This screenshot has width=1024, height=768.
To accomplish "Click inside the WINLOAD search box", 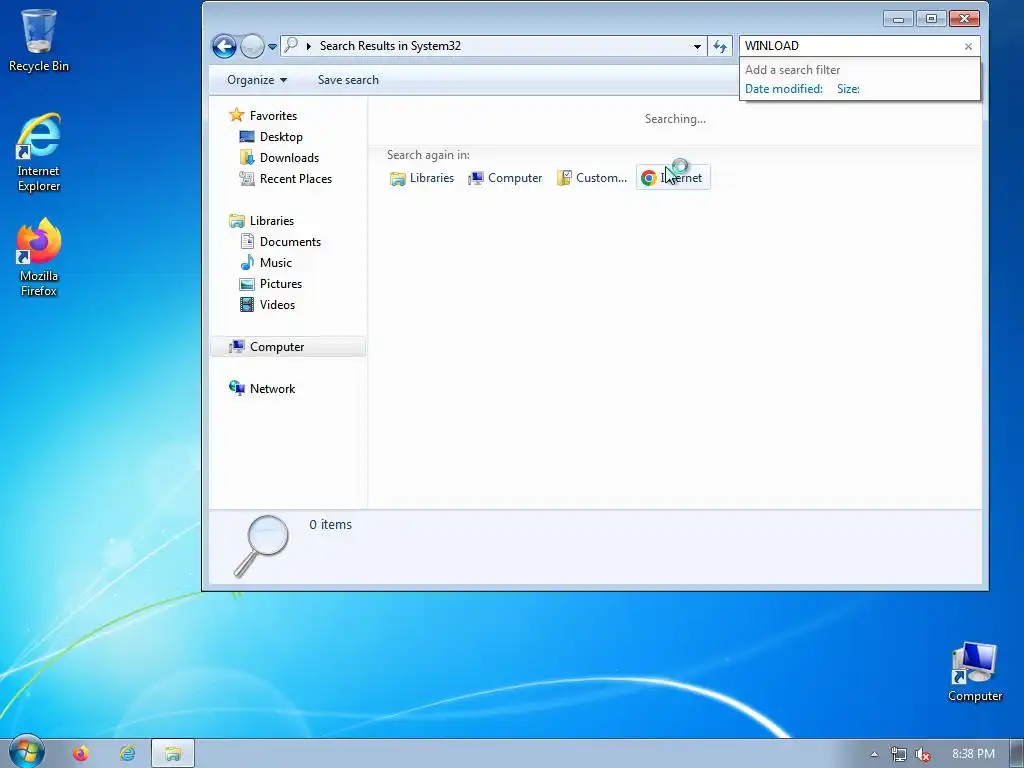I will click(851, 46).
